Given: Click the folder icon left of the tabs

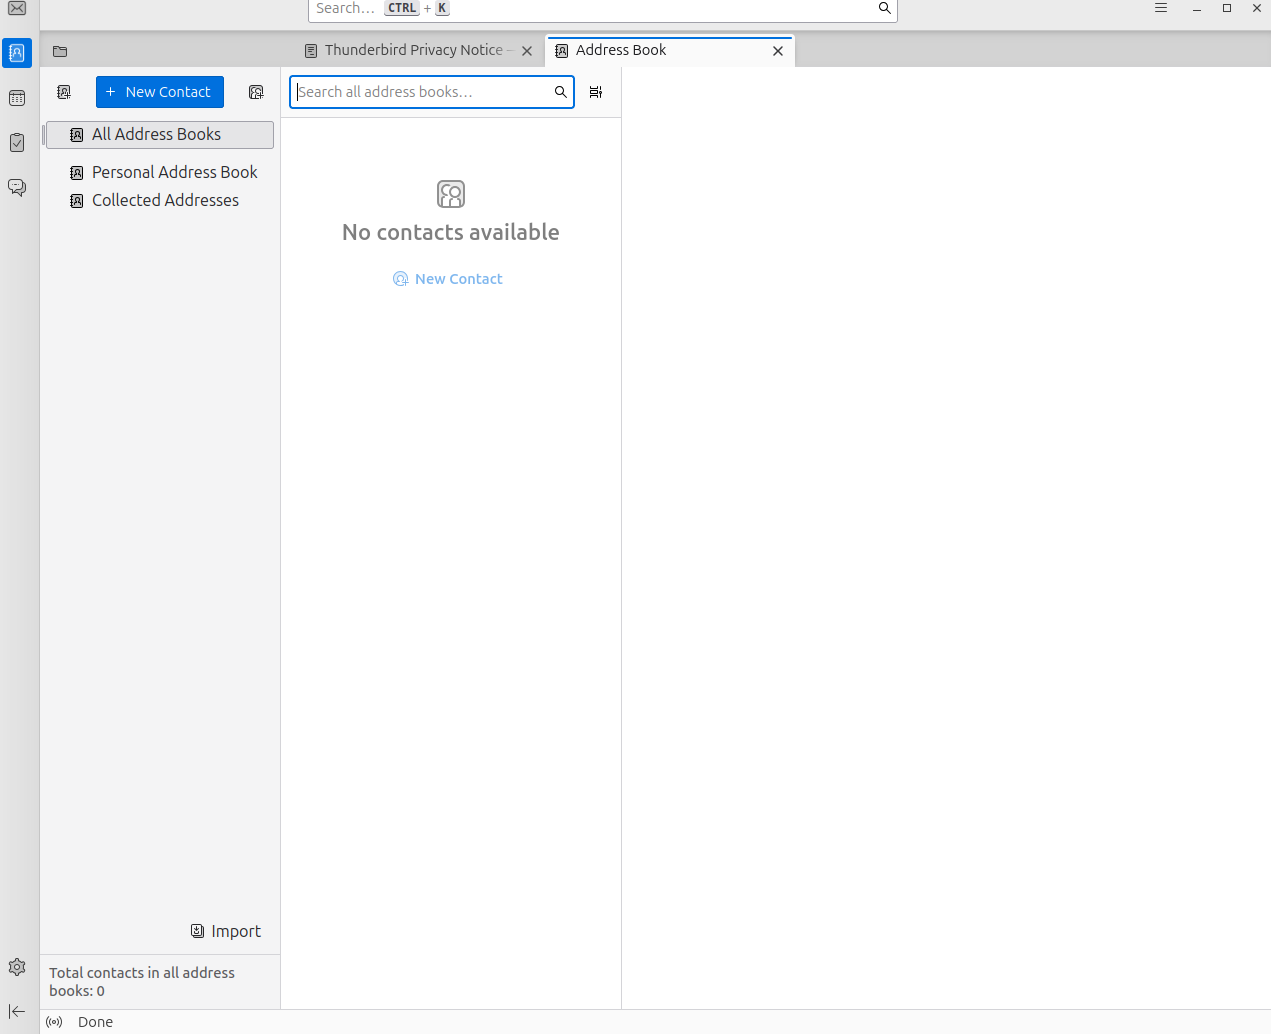Looking at the screenshot, I should click(60, 51).
